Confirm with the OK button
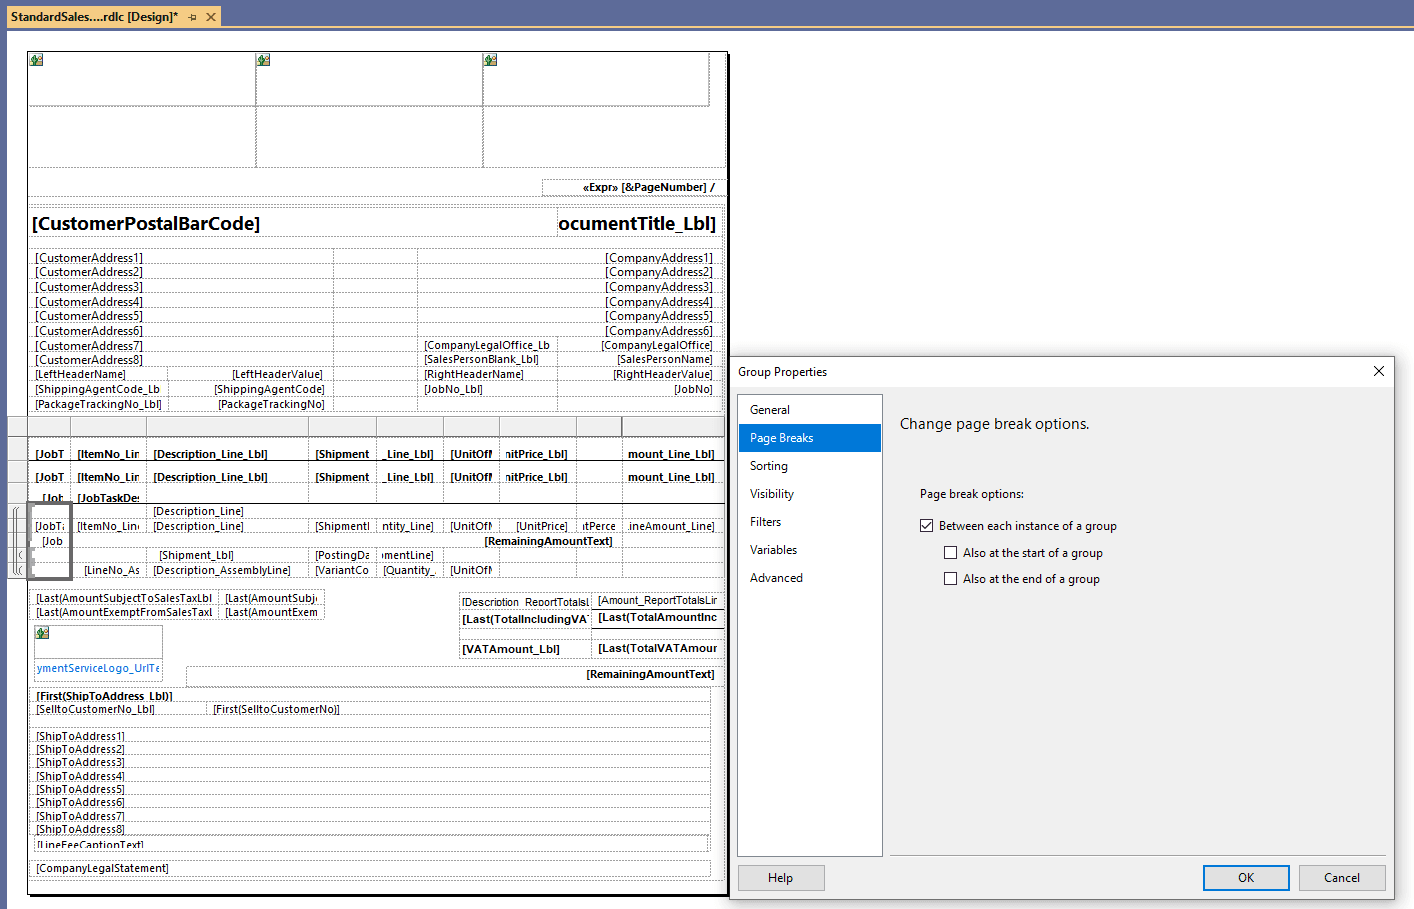The image size is (1414, 909). (x=1246, y=878)
